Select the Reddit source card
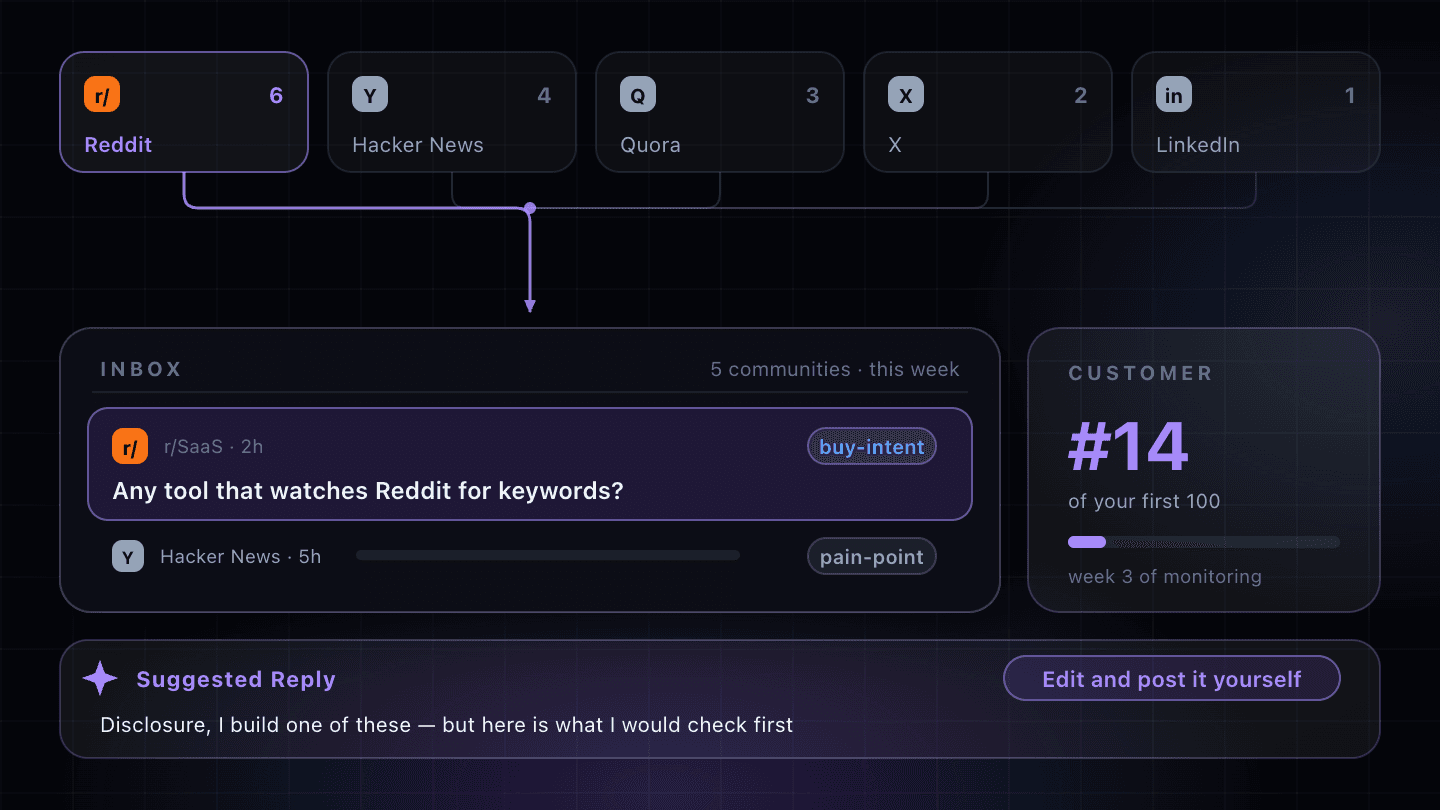 pyautogui.click(x=184, y=112)
